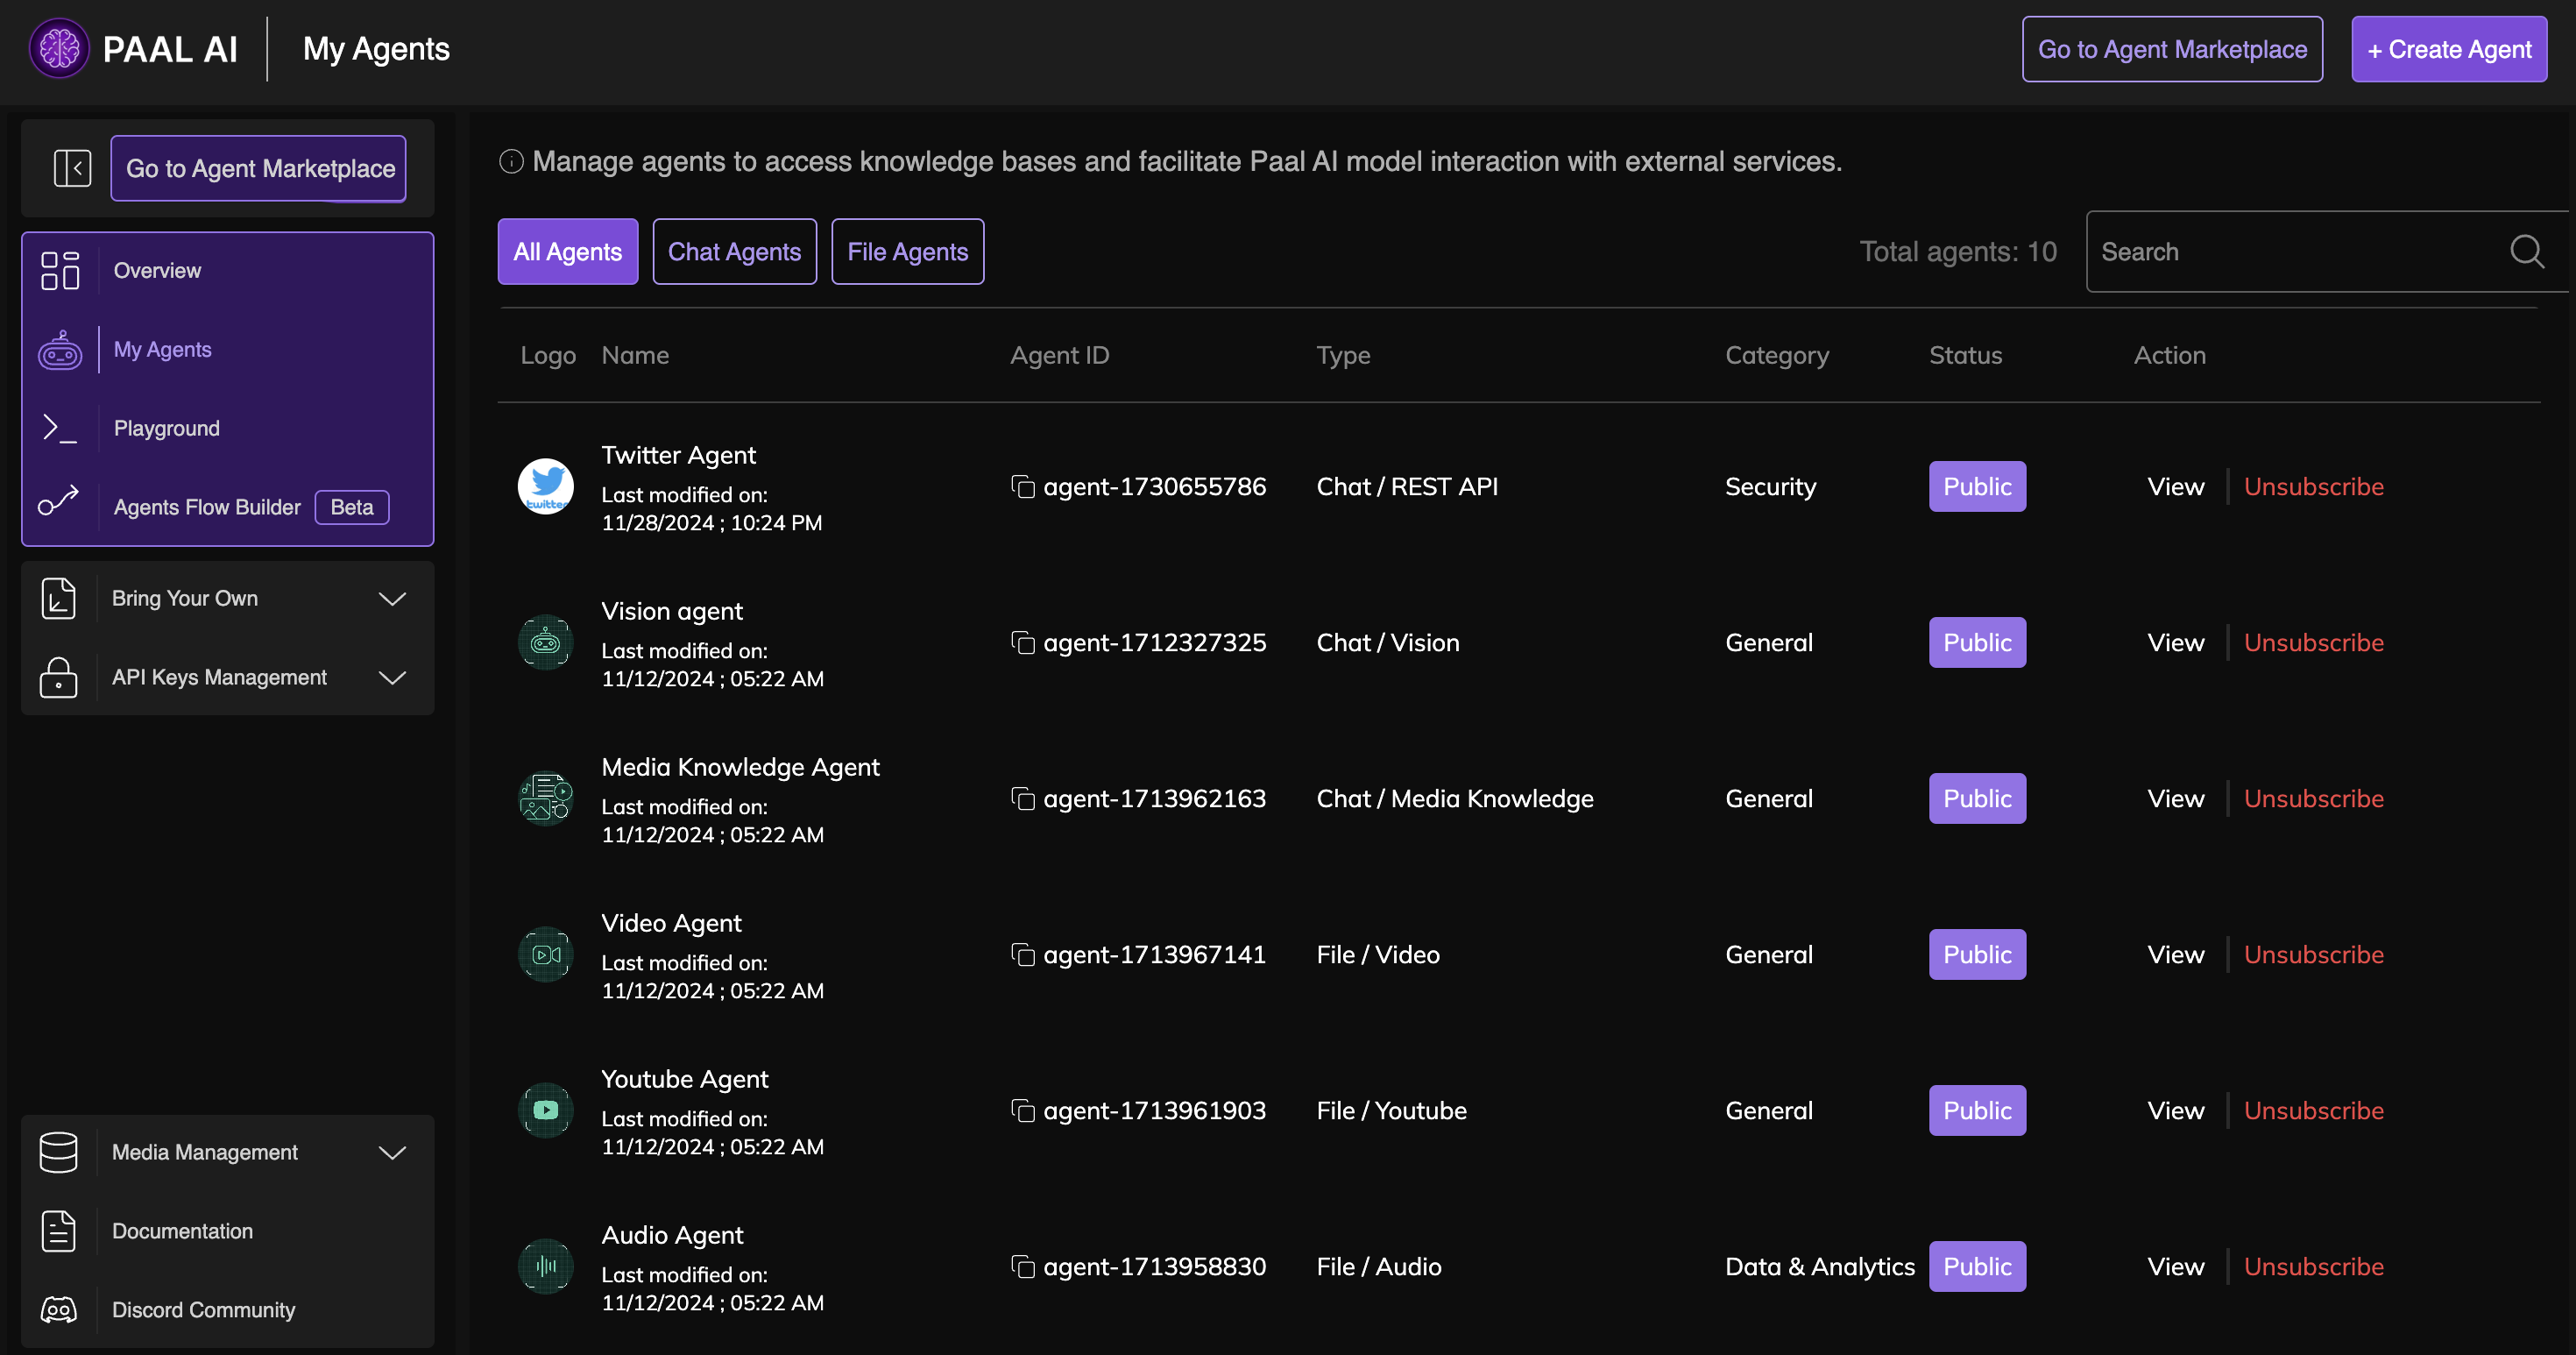Viewport: 2576px width, 1355px height.
Task: Expand API Keys Management chevron
Action: pyautogui.click(x=392, y=677)
